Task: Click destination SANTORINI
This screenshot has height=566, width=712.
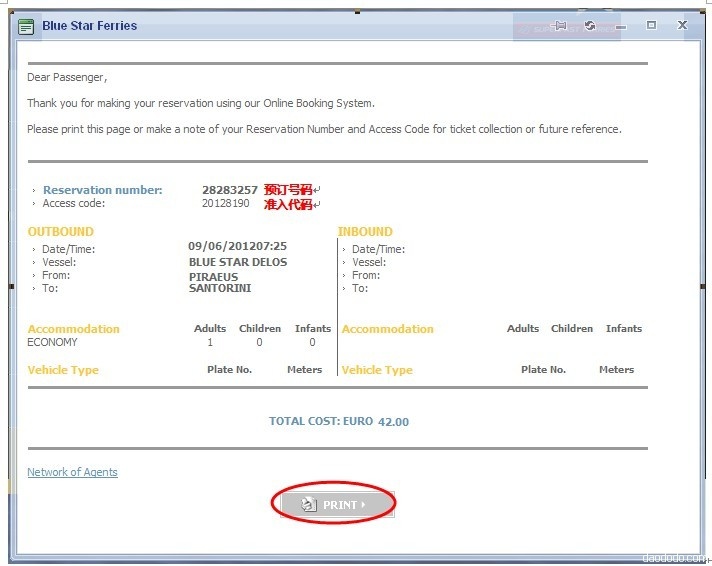Action: [220, 288]
